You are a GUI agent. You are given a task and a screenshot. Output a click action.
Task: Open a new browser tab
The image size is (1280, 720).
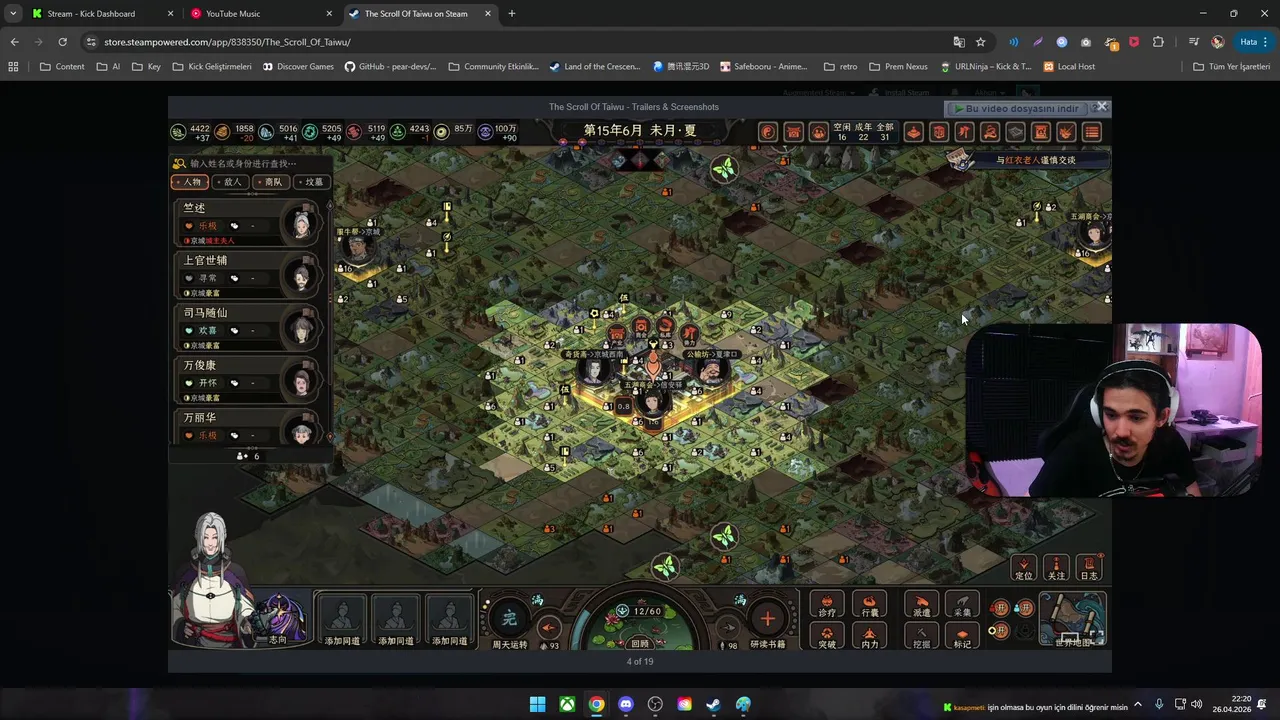(x=512, y=14)
